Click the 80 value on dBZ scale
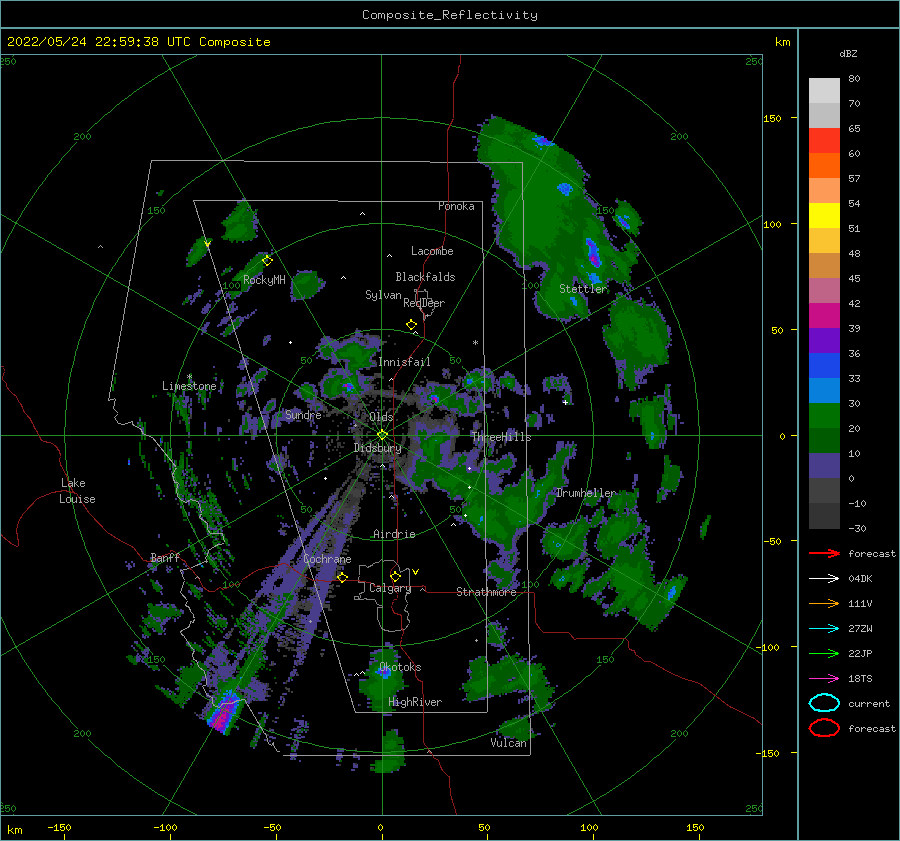The height and width of the screenshot is (841, 900). pyautogui.click(x=854, y=79)
